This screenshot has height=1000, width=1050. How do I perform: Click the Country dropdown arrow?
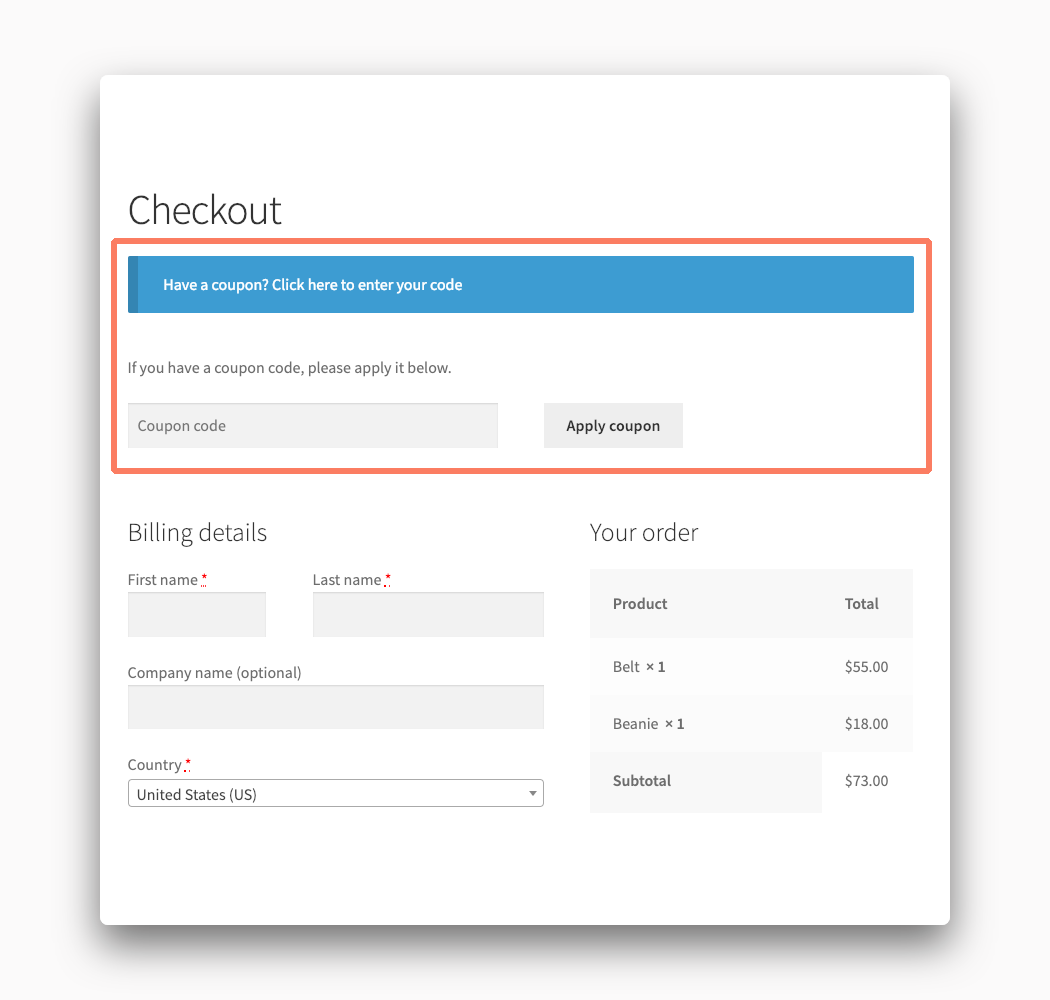pyautogui.click(x=533, y=793)
